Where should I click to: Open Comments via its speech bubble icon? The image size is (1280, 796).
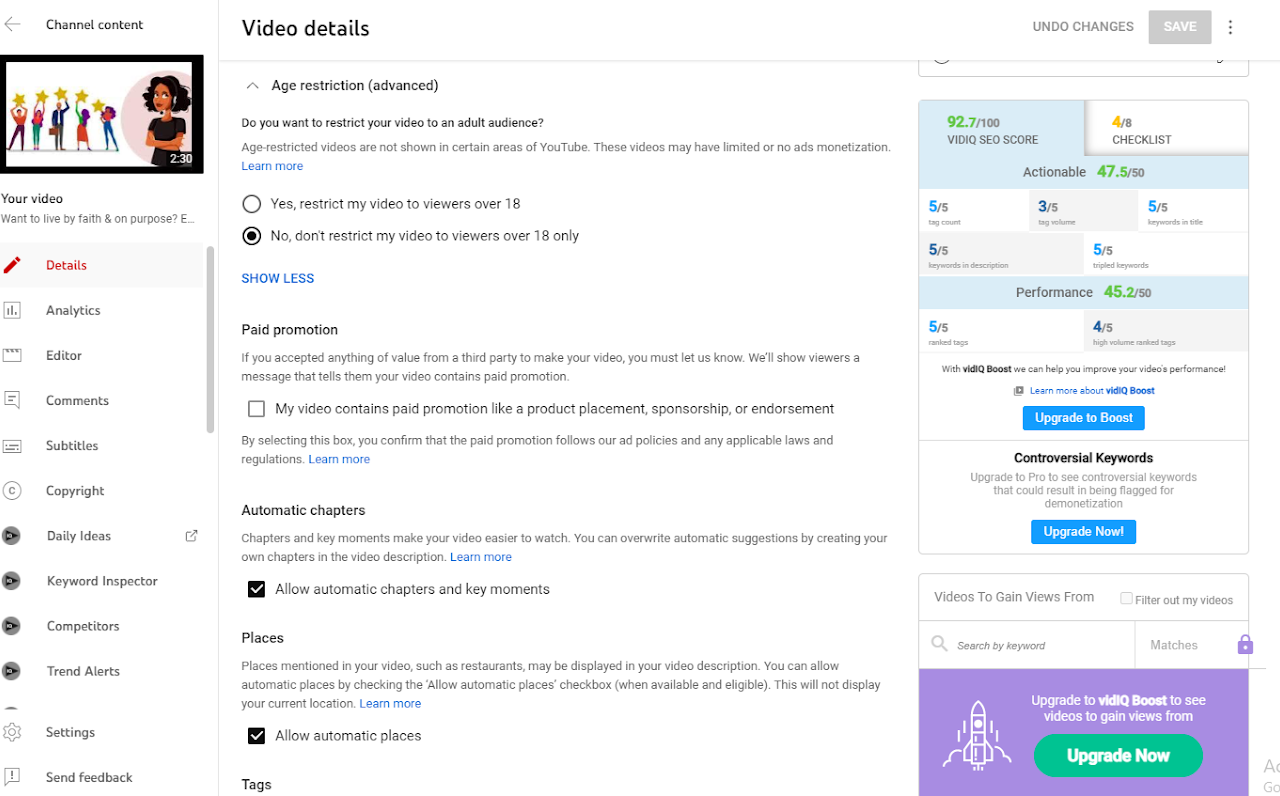coord(12,400)
